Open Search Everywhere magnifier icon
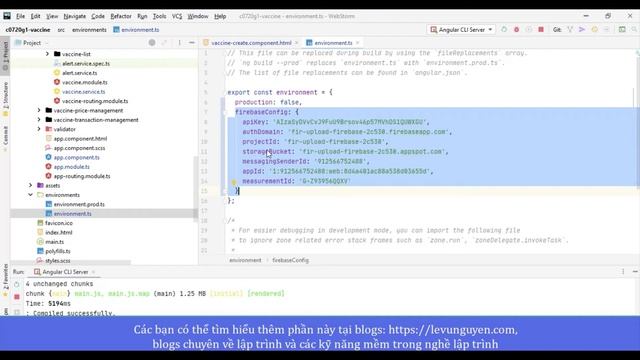 click(x=634, y=29)
